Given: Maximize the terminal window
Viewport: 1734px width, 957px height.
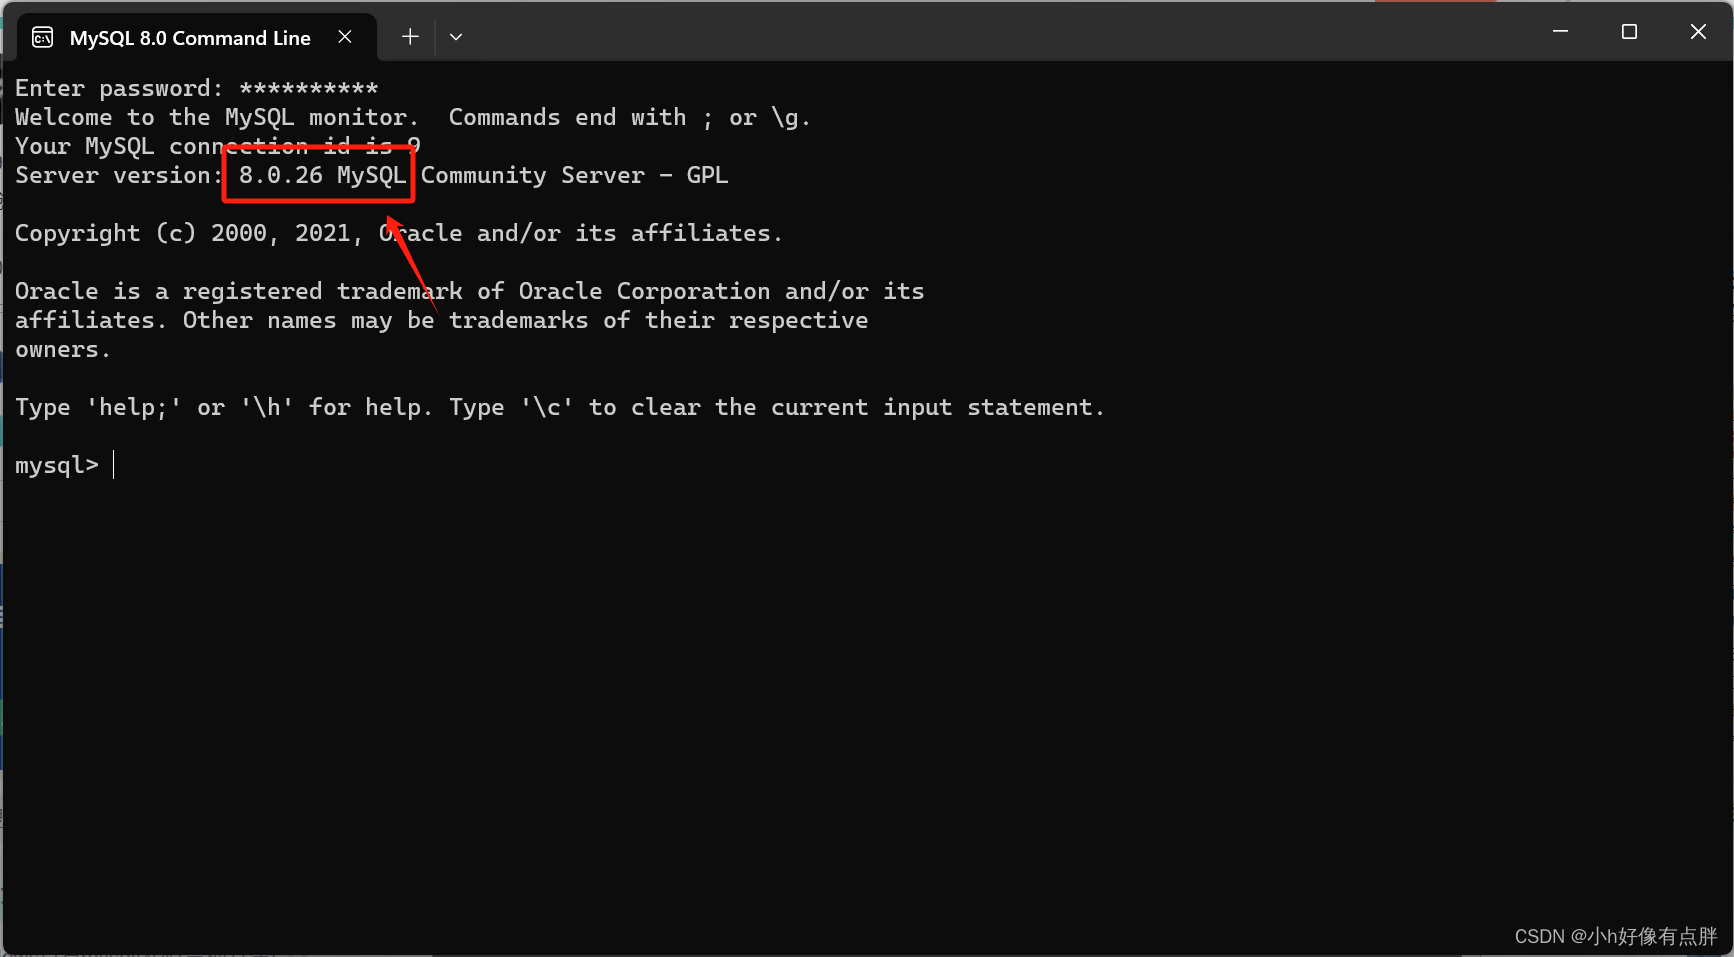Looking at the screenshot, I should [x=1629, y=32].
